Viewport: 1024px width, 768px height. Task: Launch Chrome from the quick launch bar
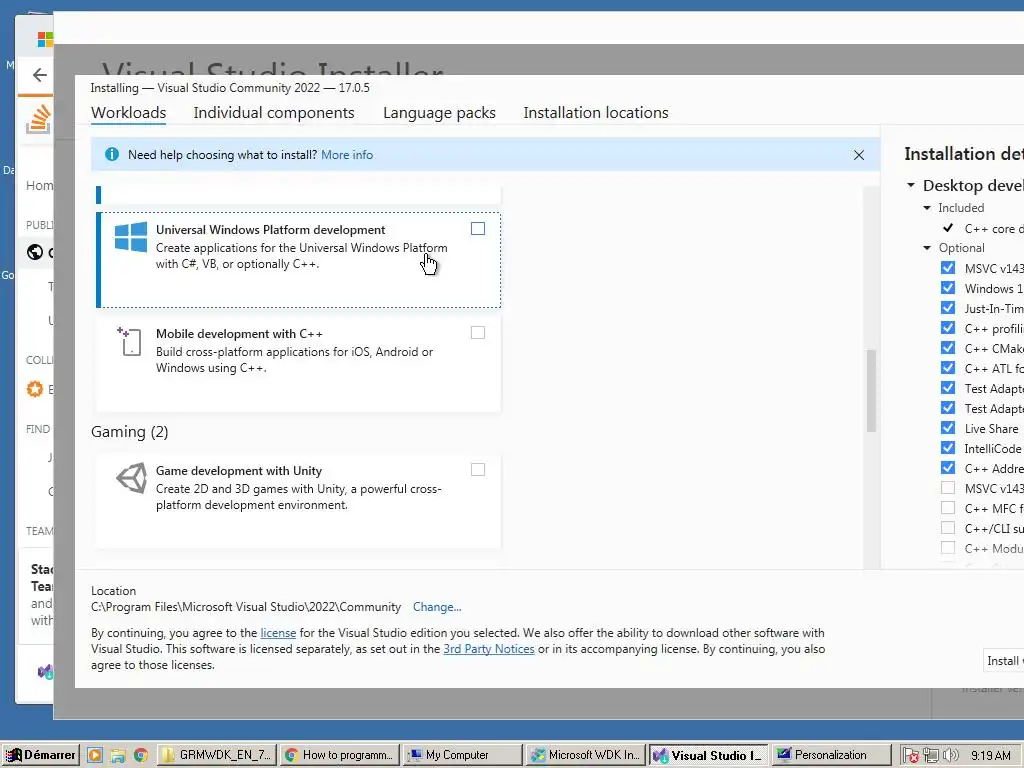click(140, 755)
